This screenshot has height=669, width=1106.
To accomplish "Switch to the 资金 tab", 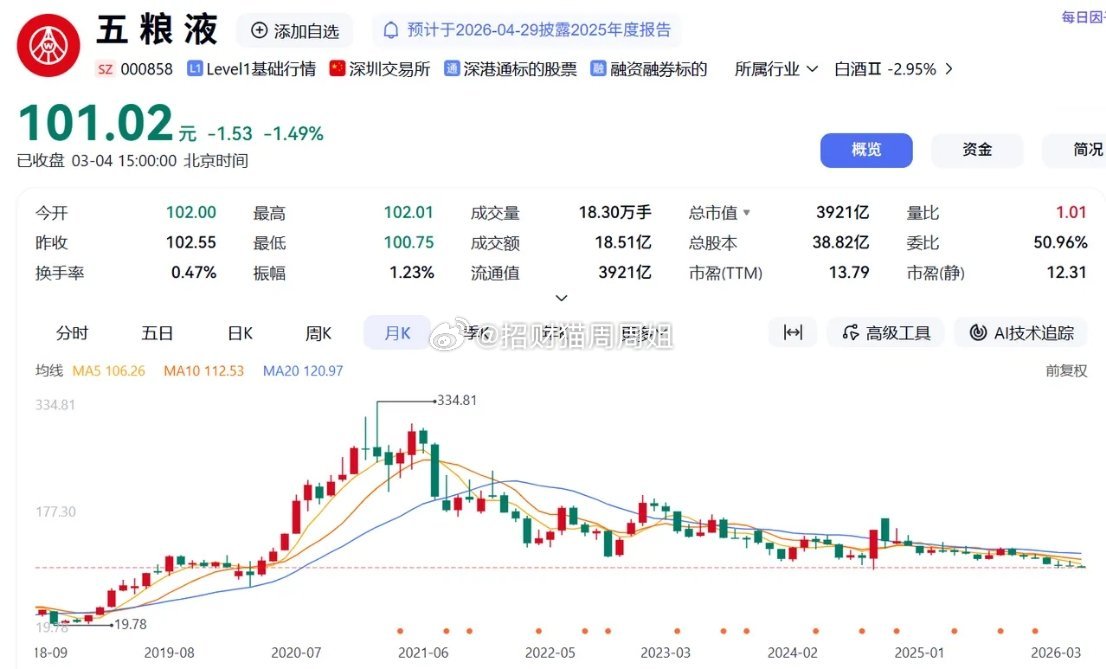I will click(976, 150).
